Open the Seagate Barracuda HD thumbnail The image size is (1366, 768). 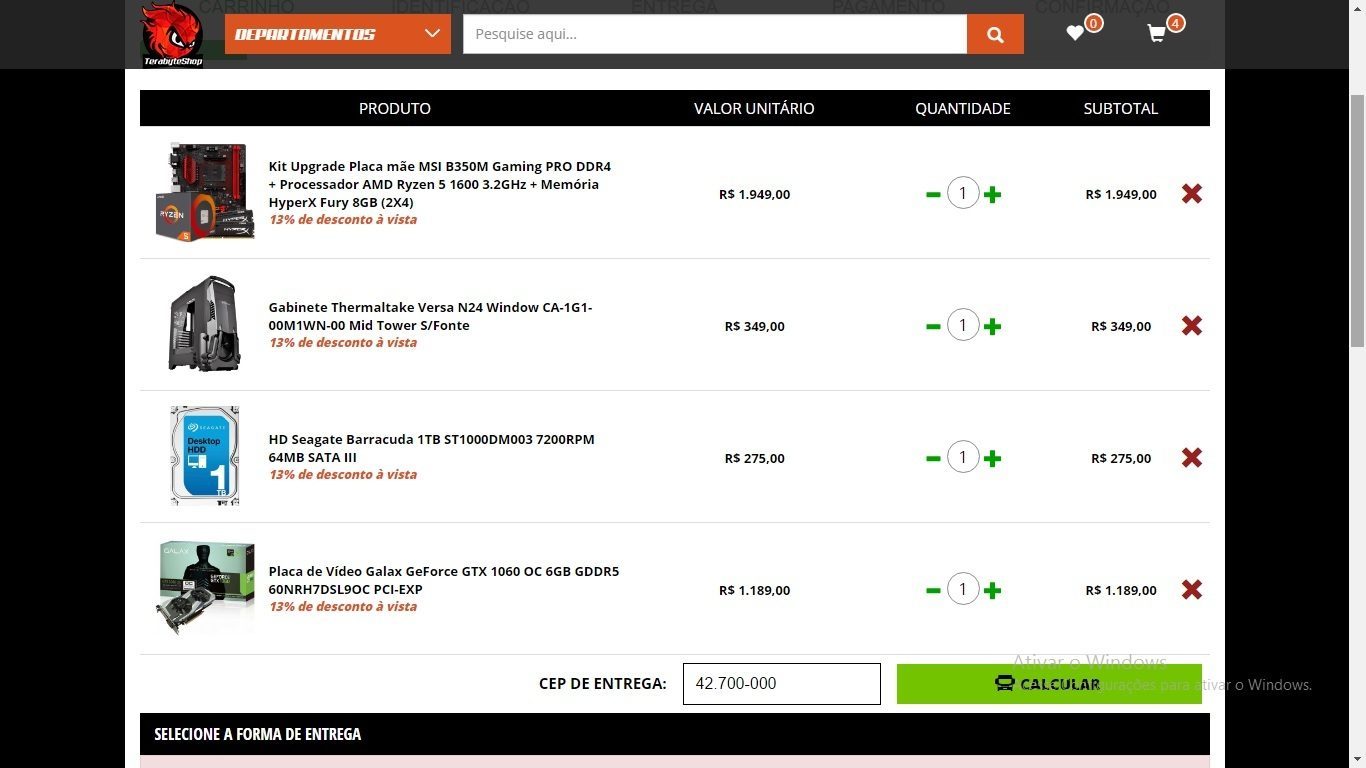(x=205, y=456)
